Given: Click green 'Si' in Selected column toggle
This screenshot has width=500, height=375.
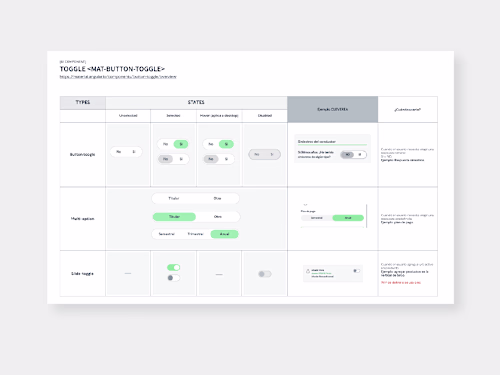Looking at the screenshot, I should [x=181, y=144].
